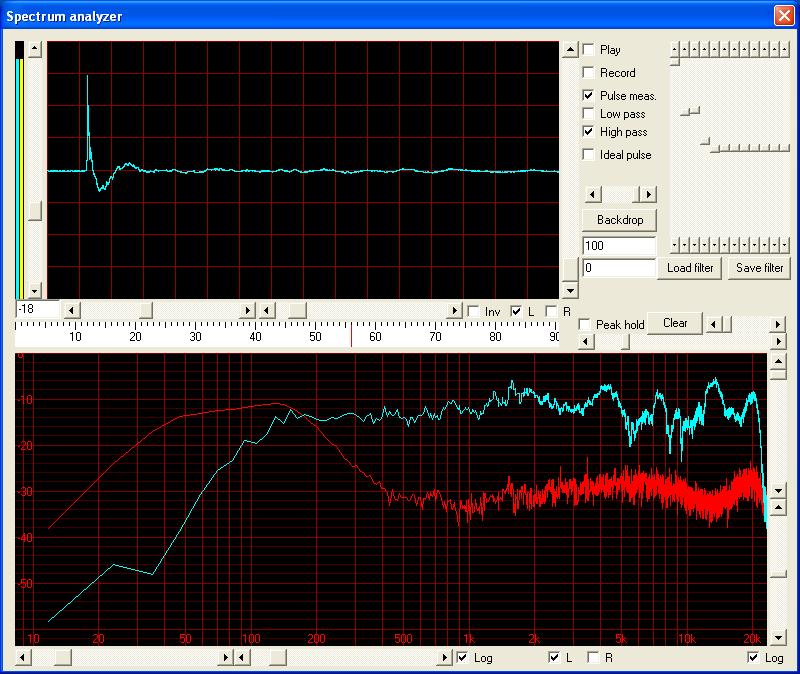Click thumb of spectrum's upper vertical scrollbar
This screenshot has width=800, height=674.
click(778, 374)
